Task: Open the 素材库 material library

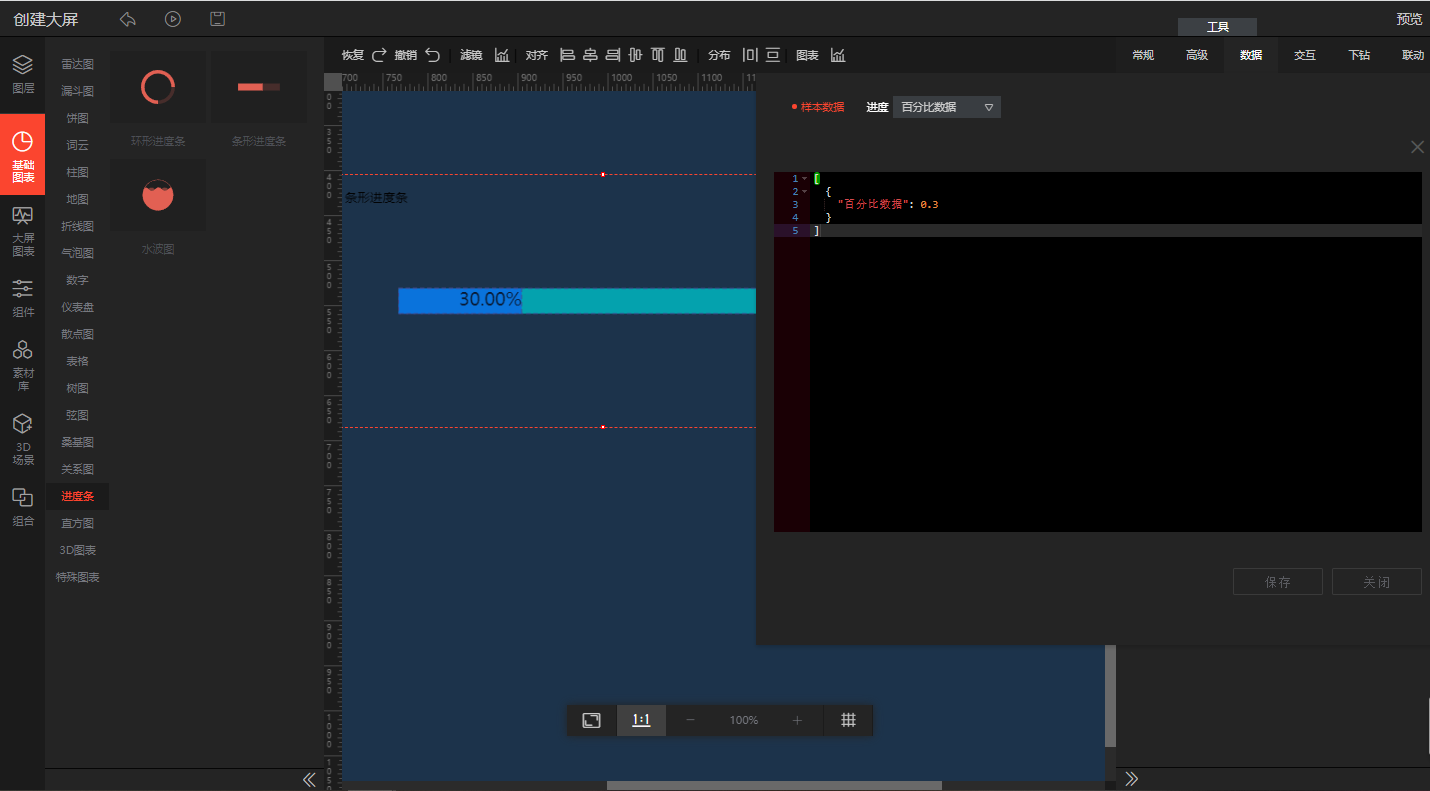Action: tap(23, 365)
